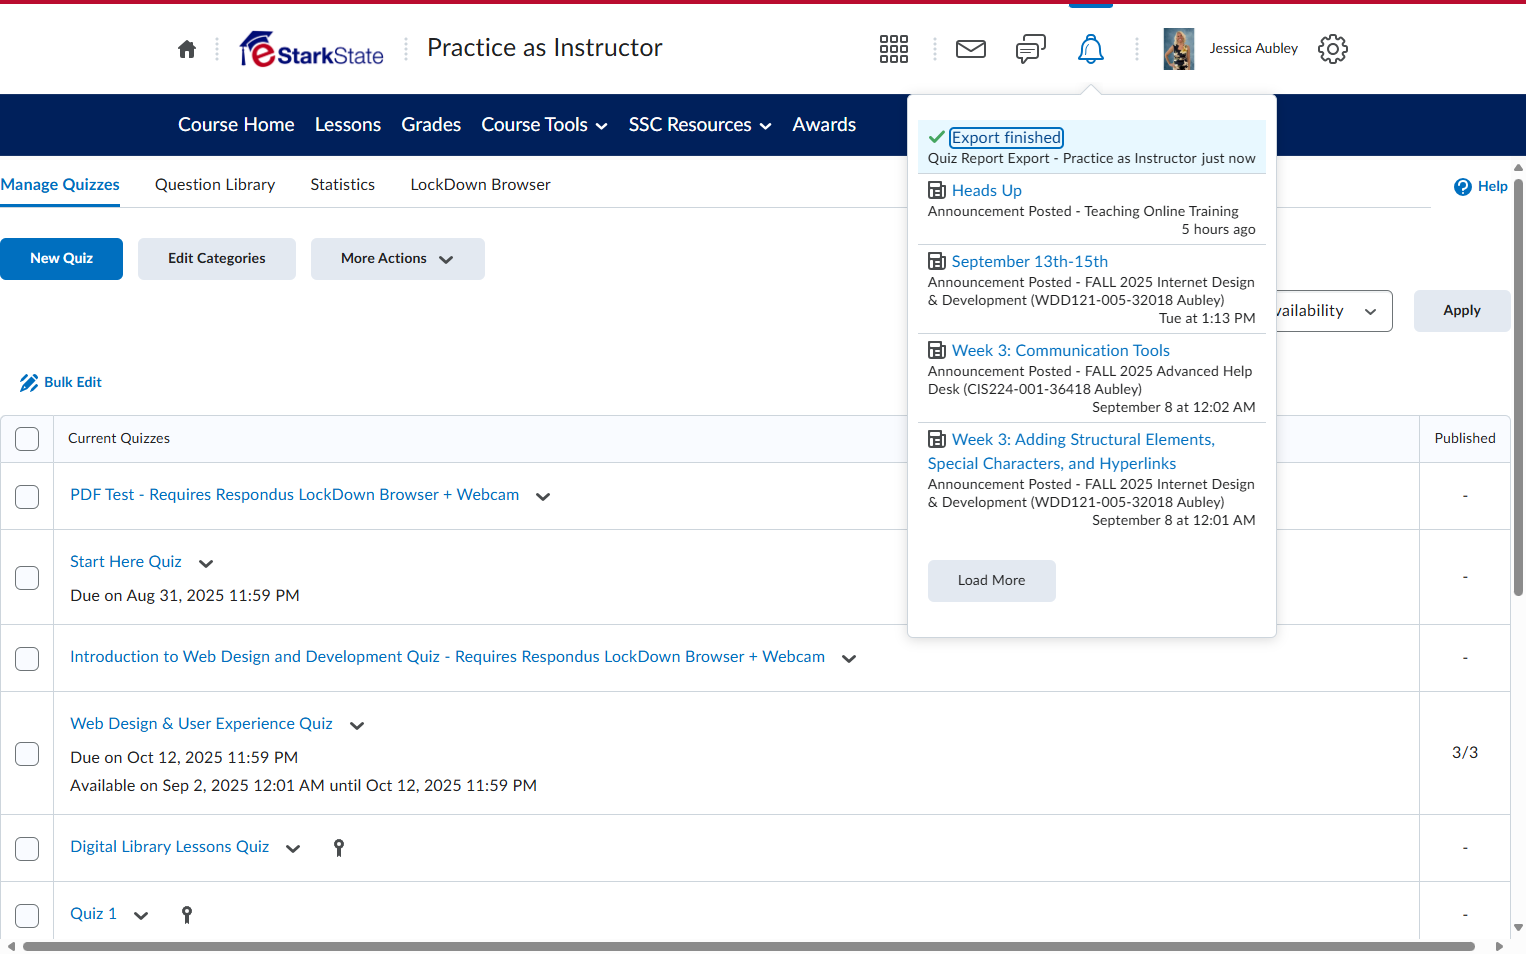Switch to the Statistics tab
Screen dimensions: 1526x954
coord(343,185)
